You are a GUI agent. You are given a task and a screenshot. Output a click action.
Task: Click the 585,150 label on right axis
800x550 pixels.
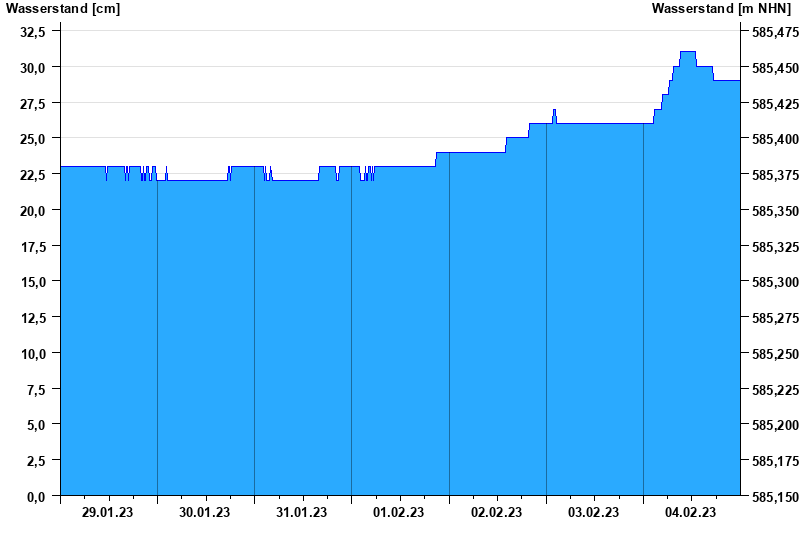tap(776, 496)
